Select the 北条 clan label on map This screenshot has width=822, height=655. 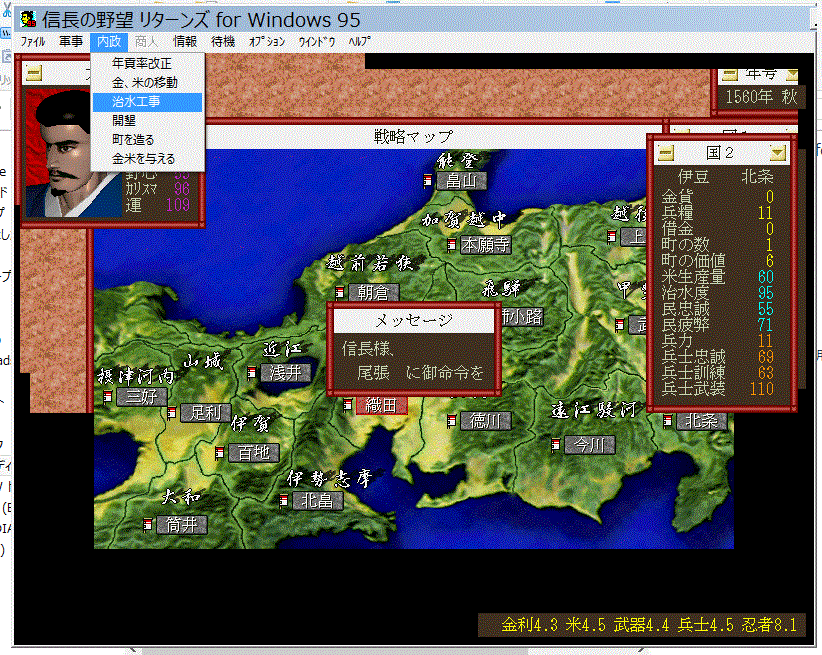click(702, 421)
